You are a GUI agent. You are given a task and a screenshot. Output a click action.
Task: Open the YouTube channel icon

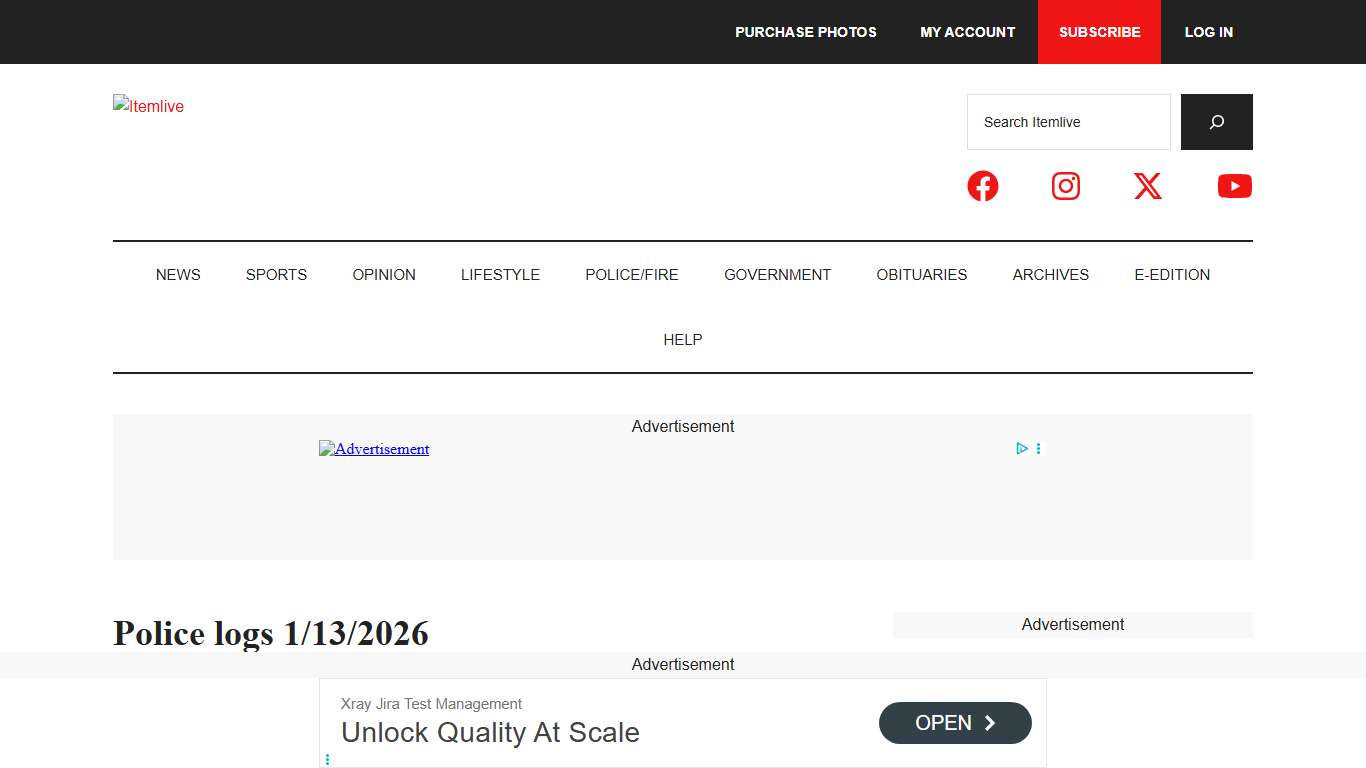point(1234,186)
